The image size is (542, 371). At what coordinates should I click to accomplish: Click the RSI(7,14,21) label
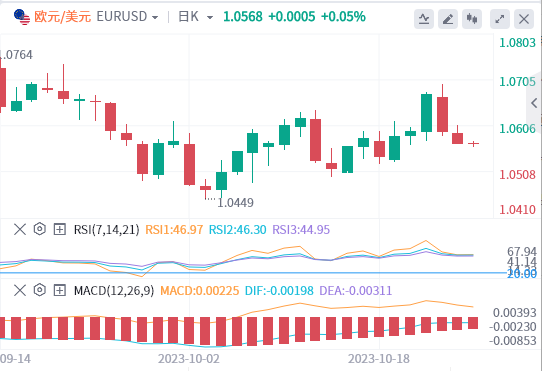pos(106,230)
